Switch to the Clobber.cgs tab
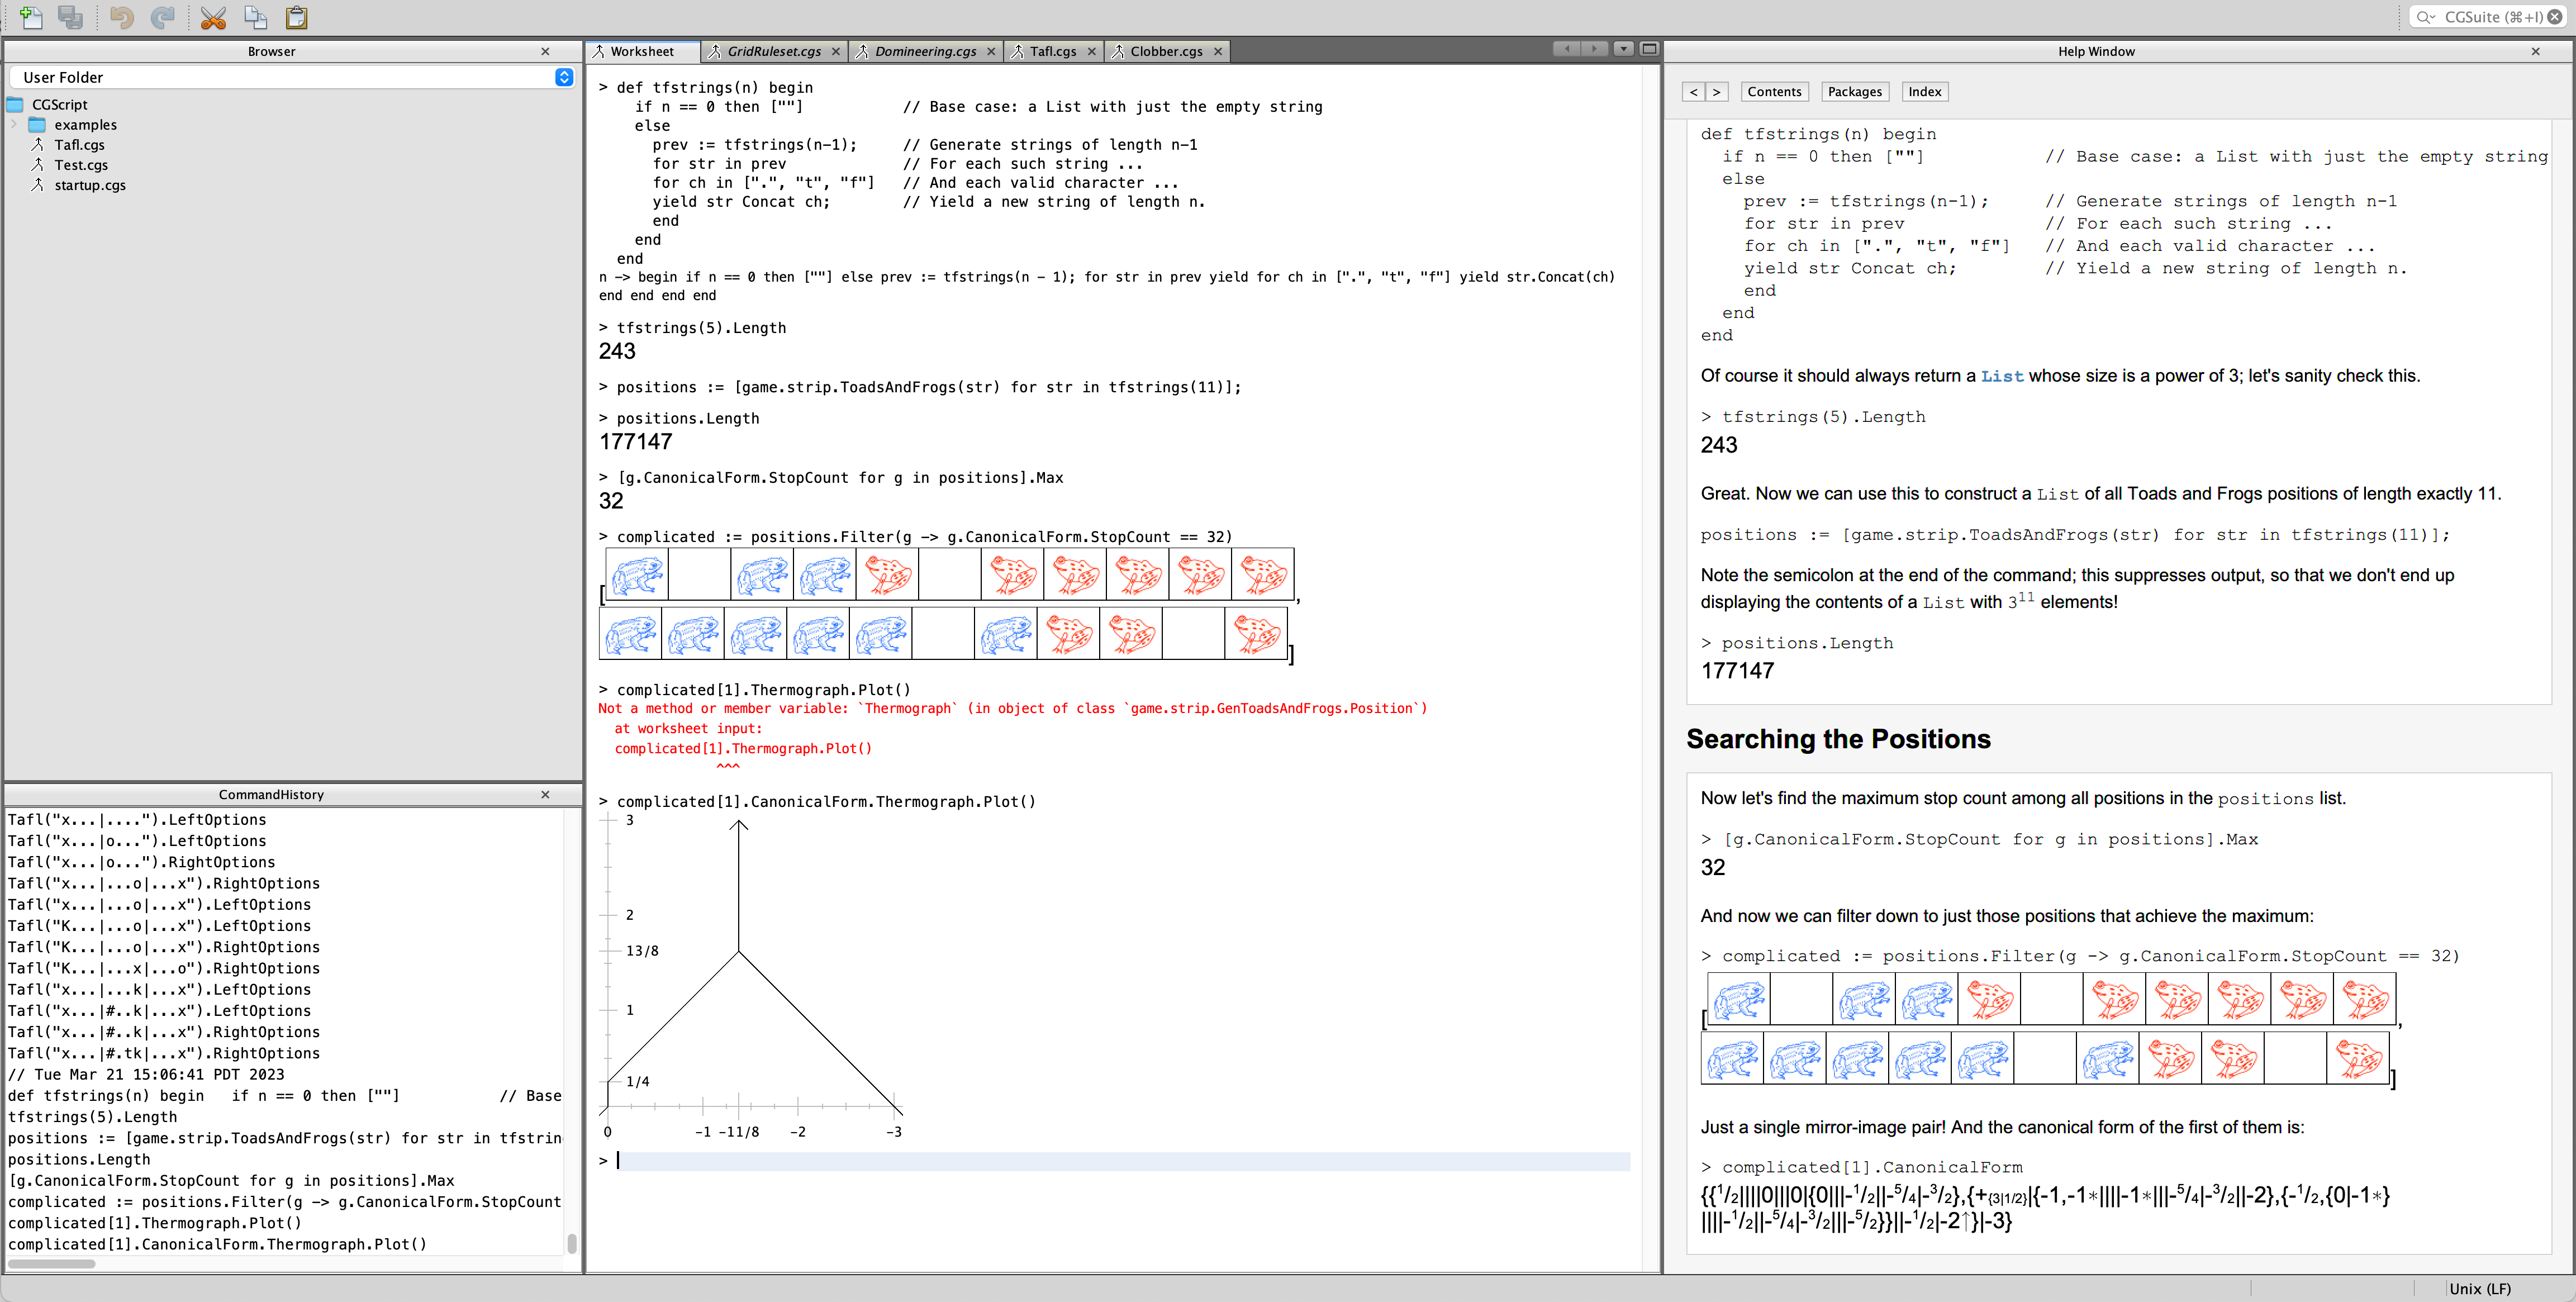Image resolution: width=2576 pixels, height=1302 pixels. click(1166, 51)
